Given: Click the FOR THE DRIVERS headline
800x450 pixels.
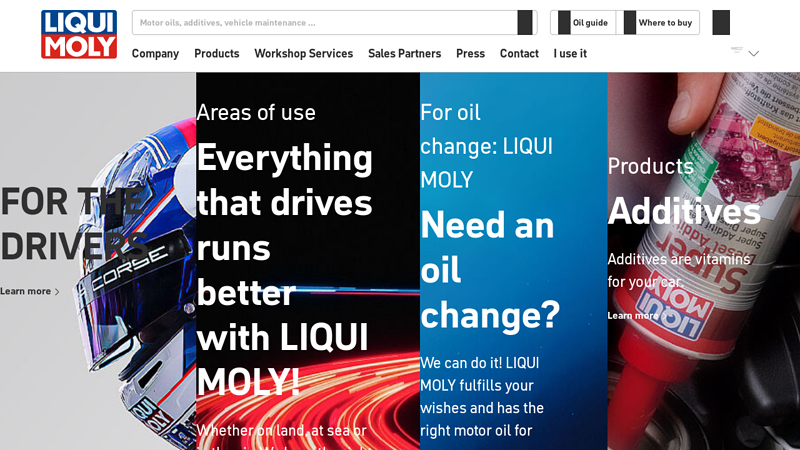Looking at the screenshot, I should (x=73, y=223).
